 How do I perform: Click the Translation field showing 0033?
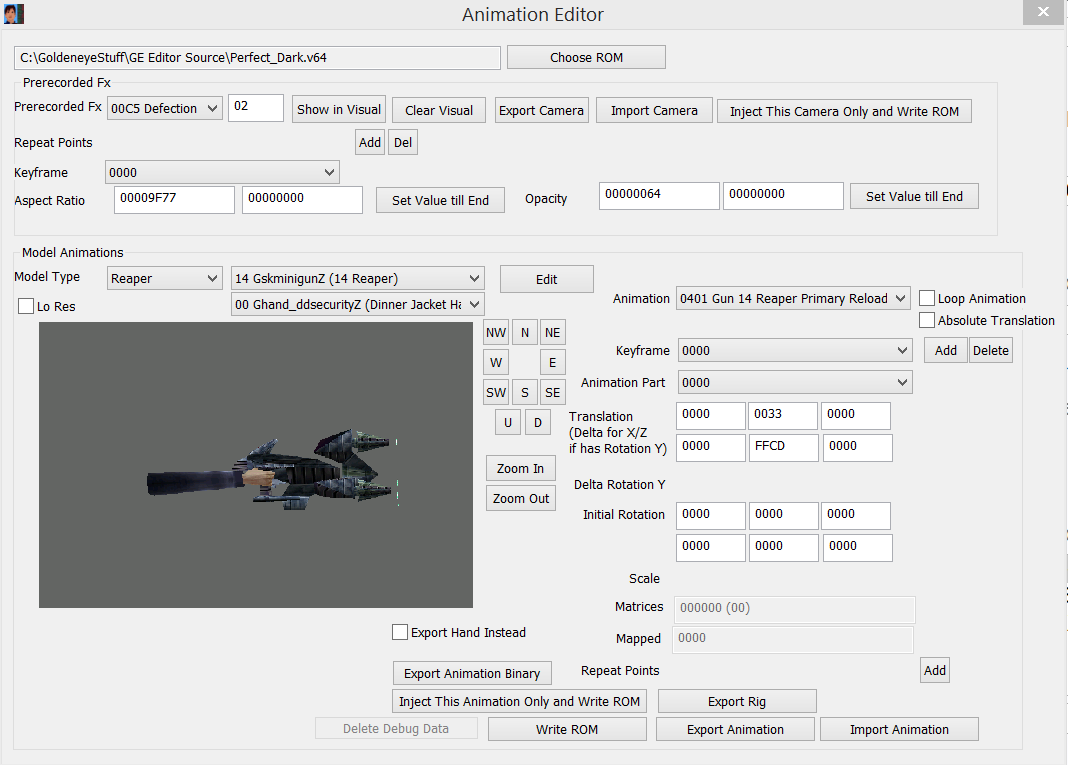click(783, 416)
